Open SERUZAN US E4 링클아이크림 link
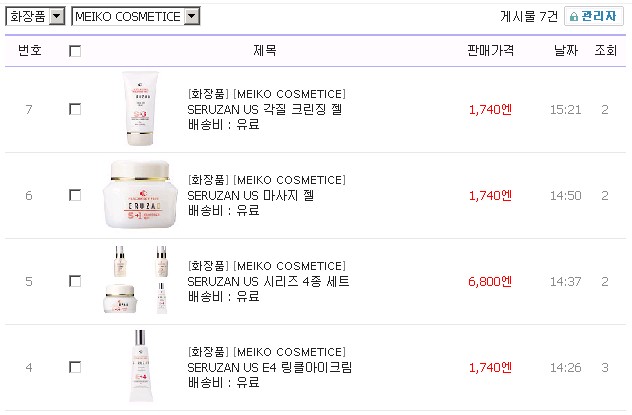The height and width of the screenshot is (415, 632). (x=270, y=367)
